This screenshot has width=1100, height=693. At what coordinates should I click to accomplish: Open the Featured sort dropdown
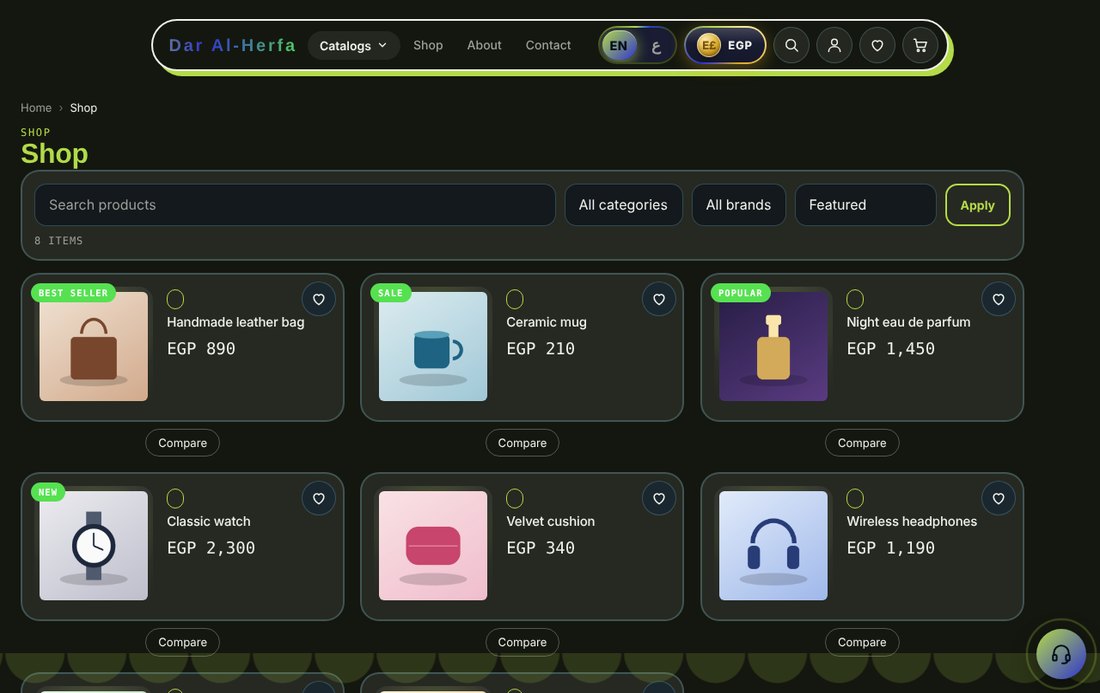point(865,205)
